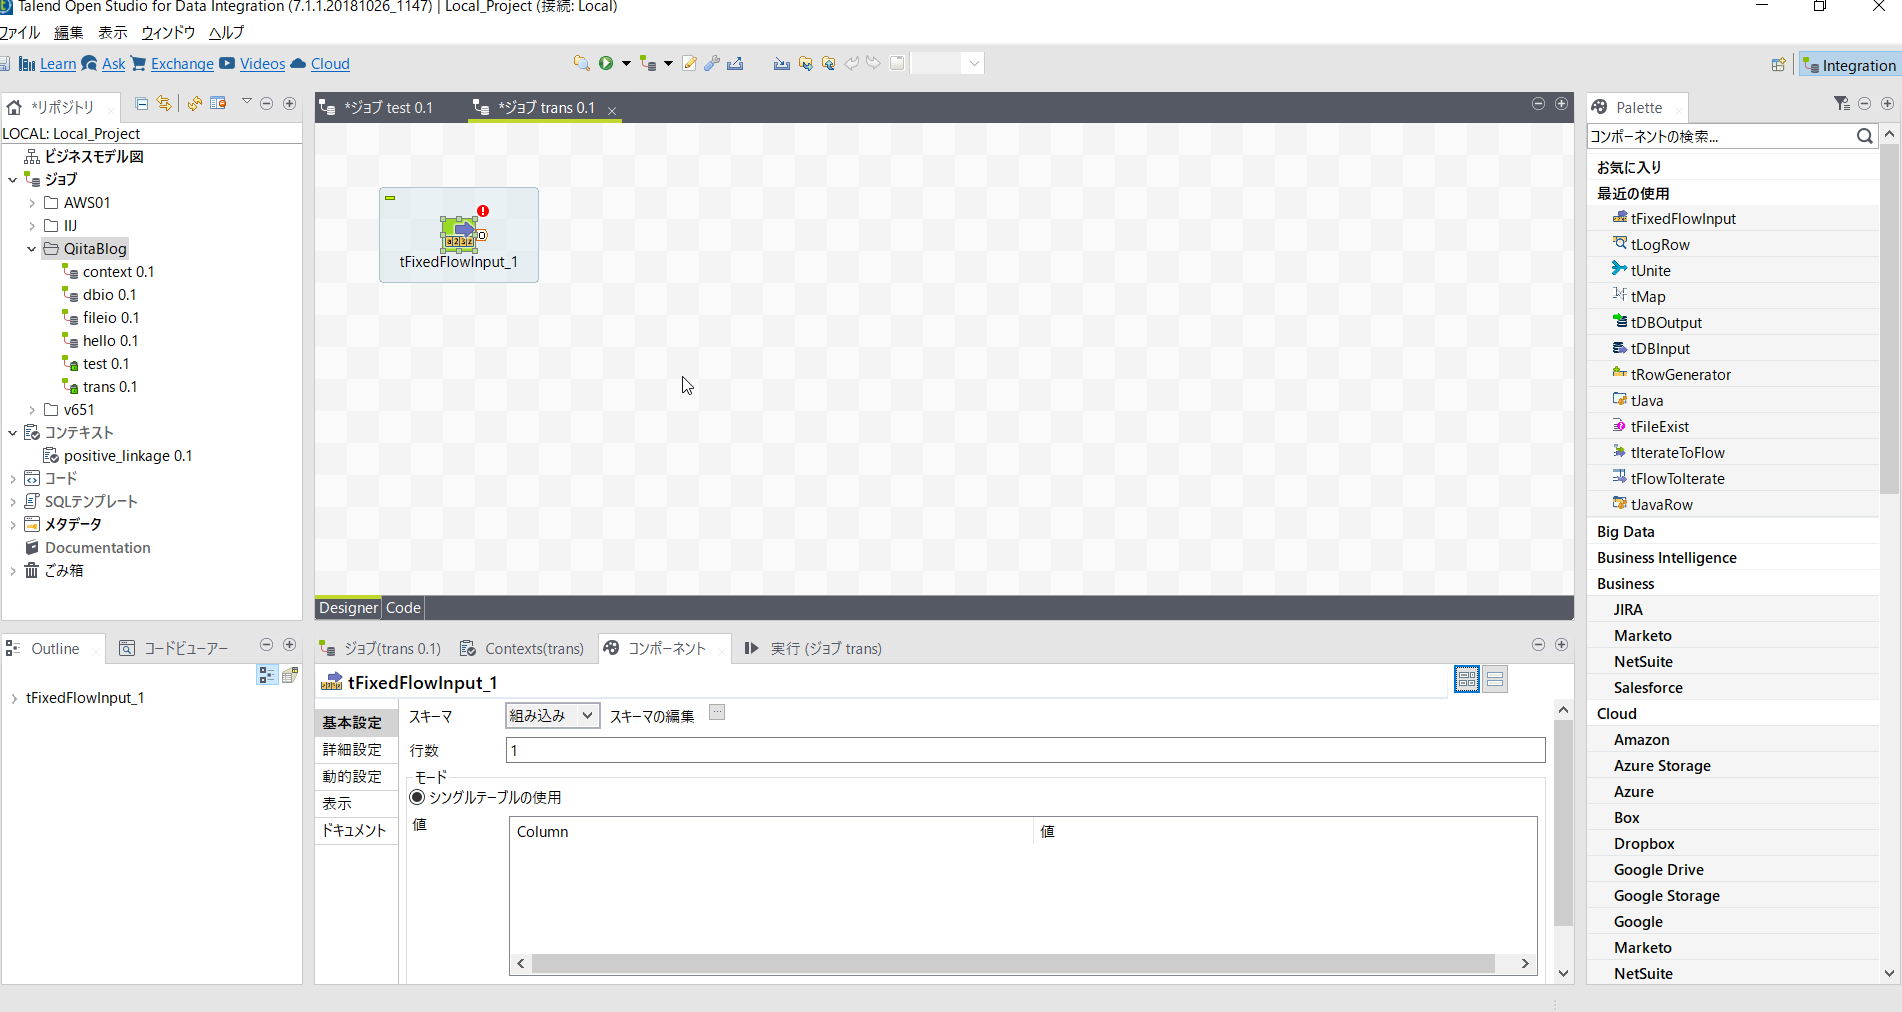1902x1012 pixels.
Task: Switch the component view layout with the table toggle
Action: pos(1467,679)
